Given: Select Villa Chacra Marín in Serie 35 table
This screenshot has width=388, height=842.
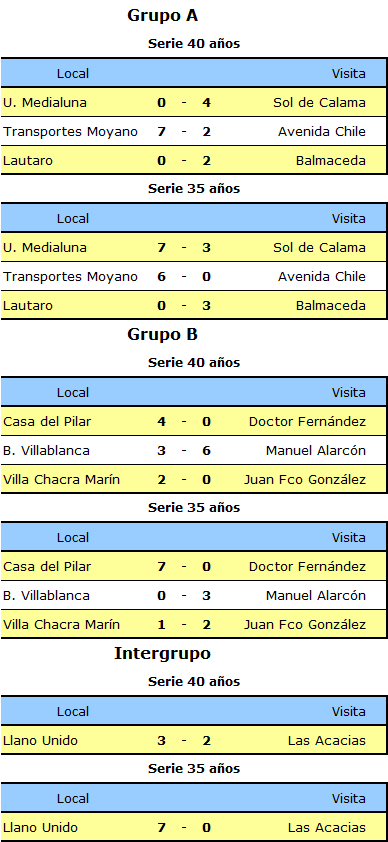Looking at the screenshot, I should tap(62, 625).
